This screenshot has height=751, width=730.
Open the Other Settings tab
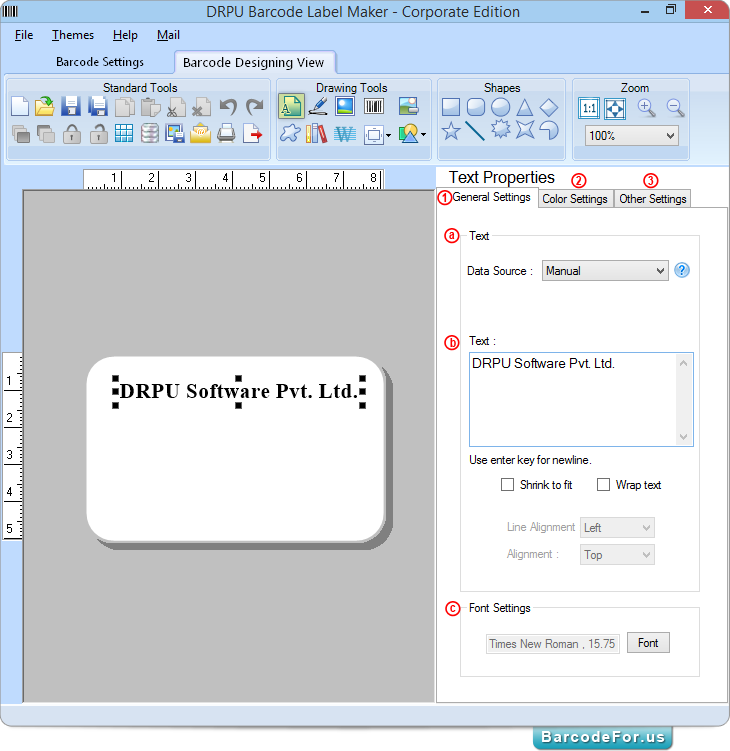coord(652,199)
